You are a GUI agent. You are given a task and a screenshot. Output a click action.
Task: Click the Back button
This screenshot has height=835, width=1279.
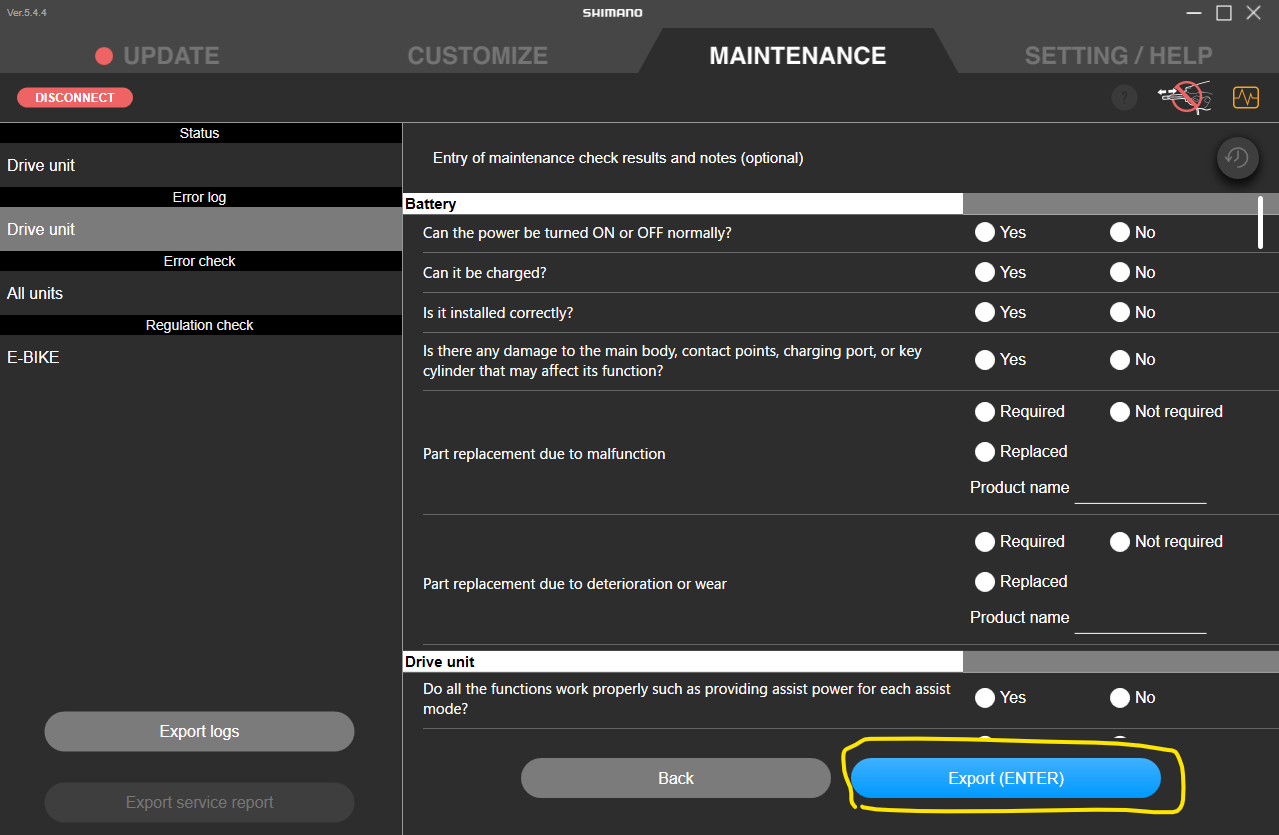click(675, 778)
